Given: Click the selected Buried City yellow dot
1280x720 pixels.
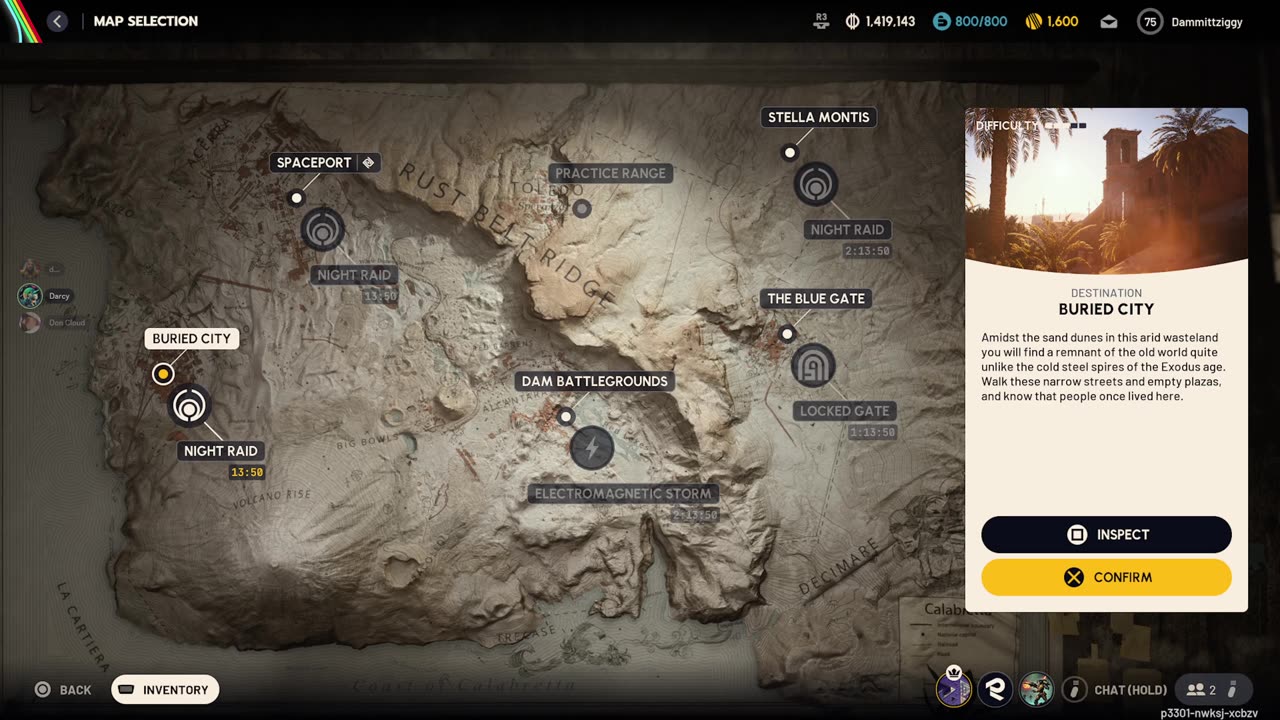Looking at the screenshot, I should click(163, 374).
